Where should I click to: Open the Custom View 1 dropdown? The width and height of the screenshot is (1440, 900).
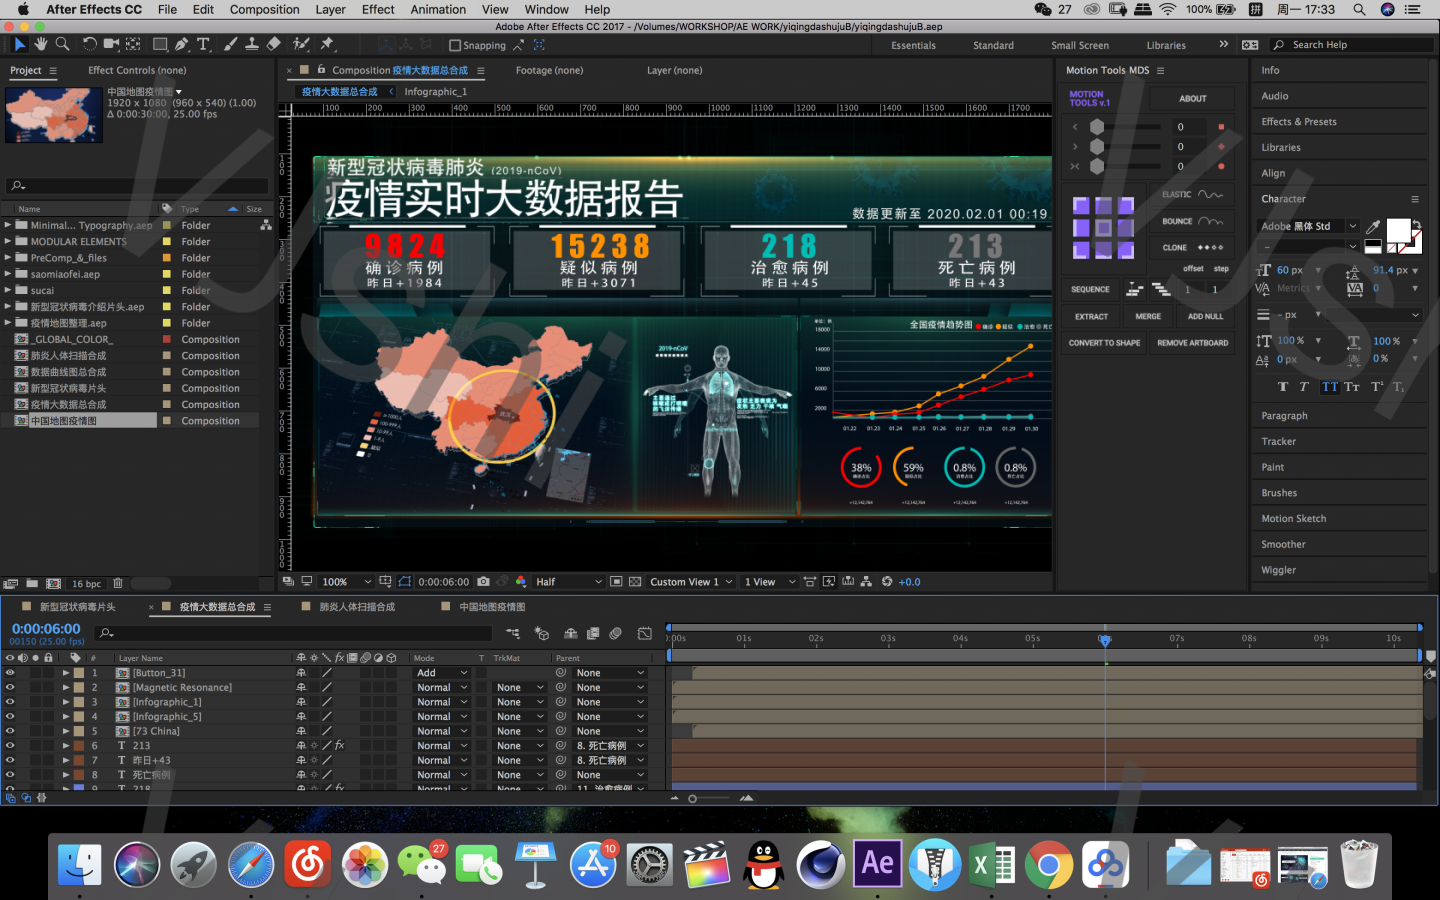pyautogui.click(x=691, y=581)
